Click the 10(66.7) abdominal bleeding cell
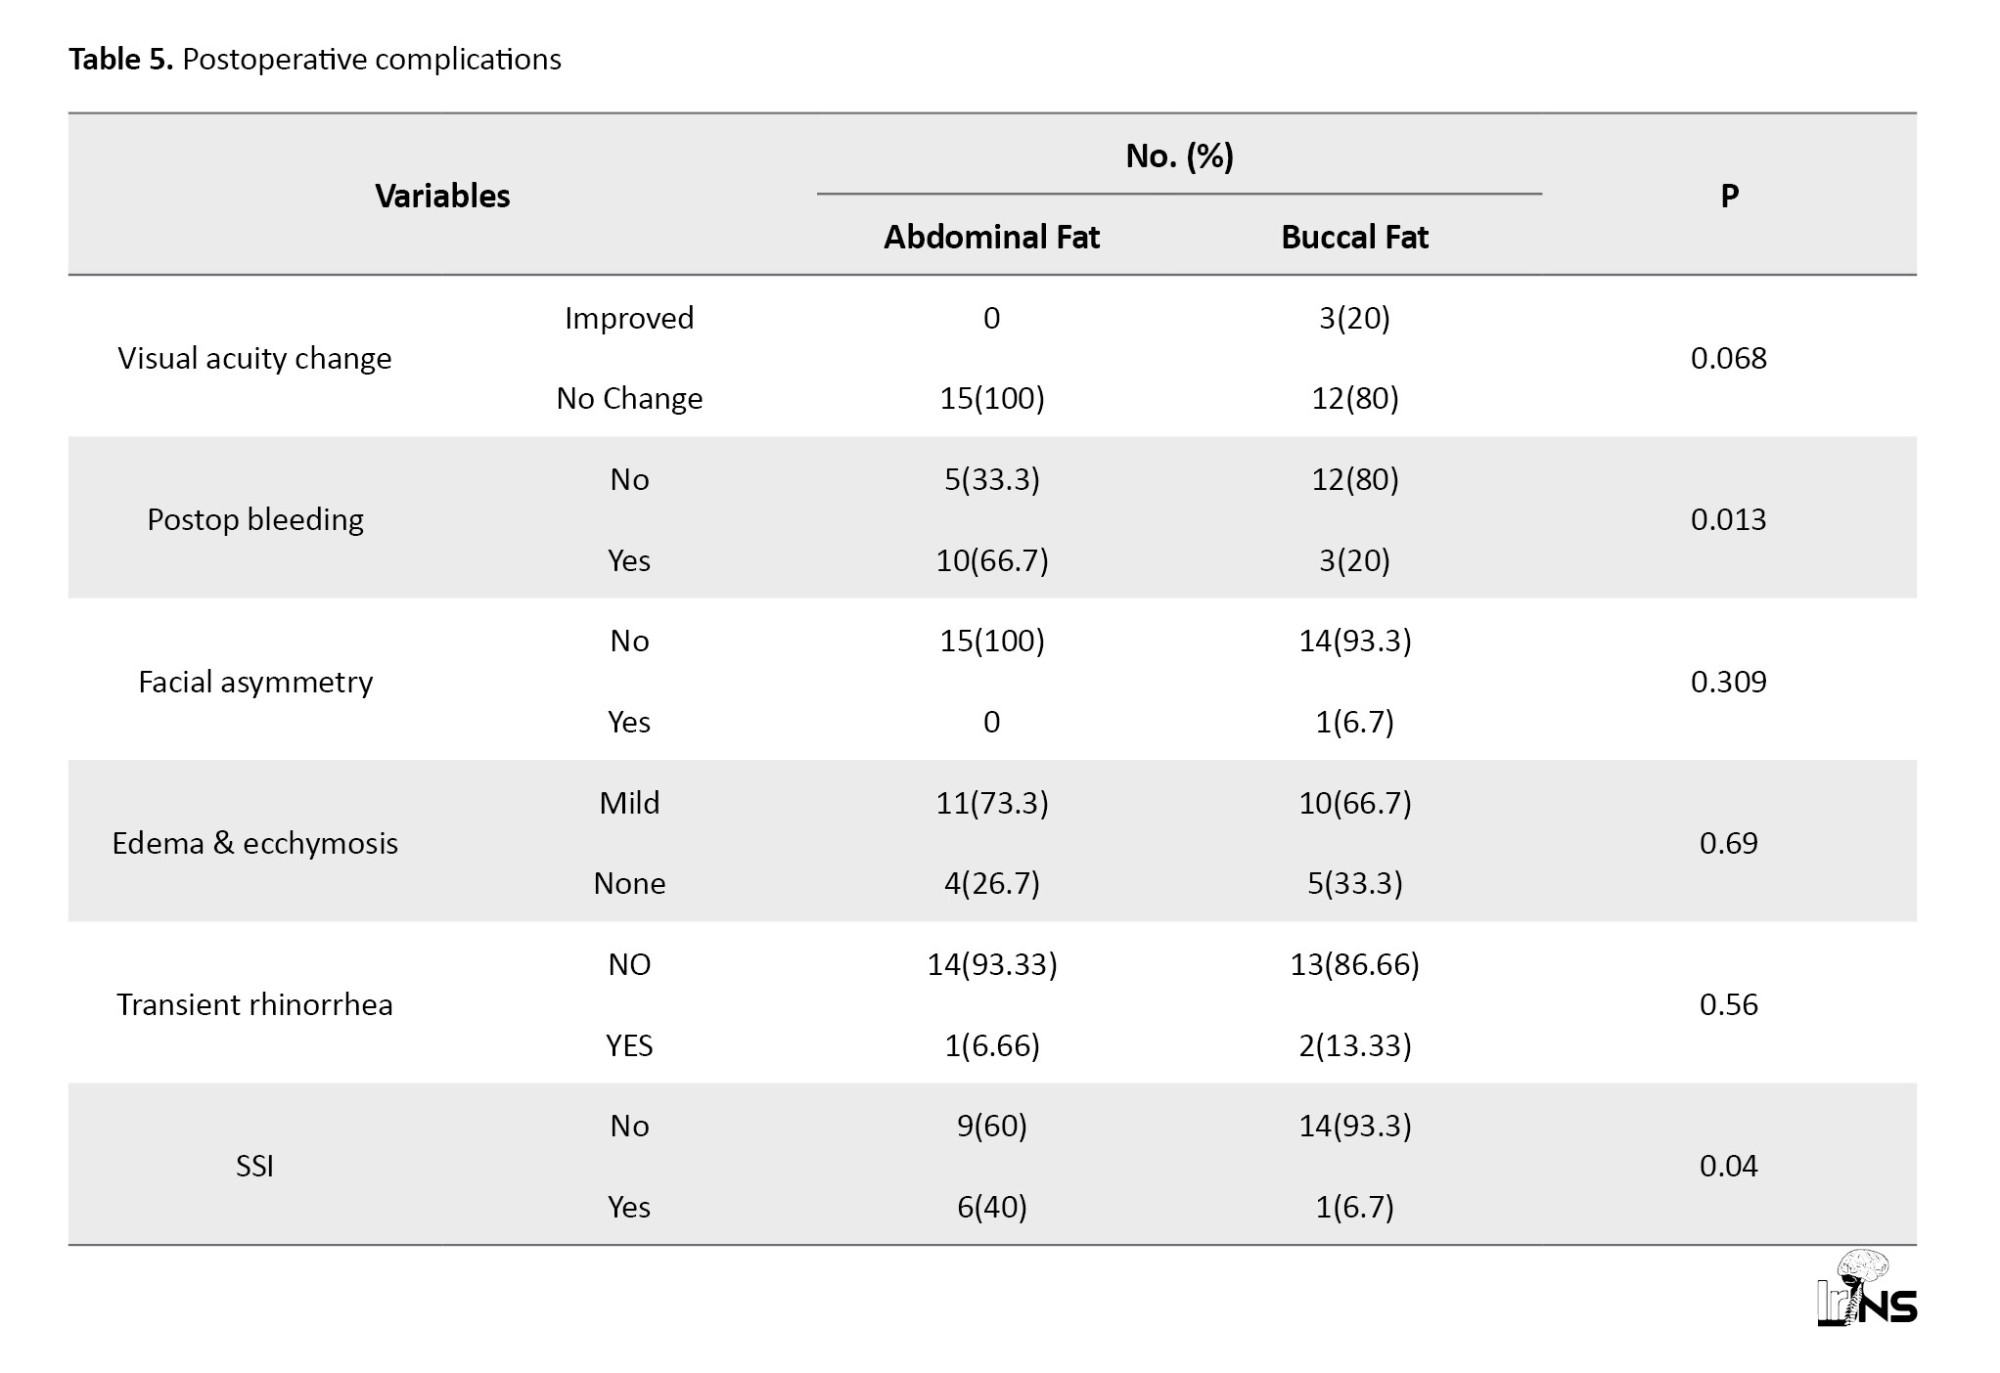 992,560
